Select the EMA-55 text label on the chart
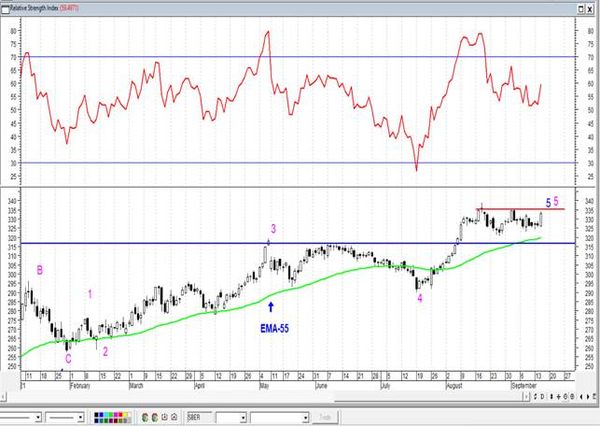The image size is (600, 426). (274, 328)
